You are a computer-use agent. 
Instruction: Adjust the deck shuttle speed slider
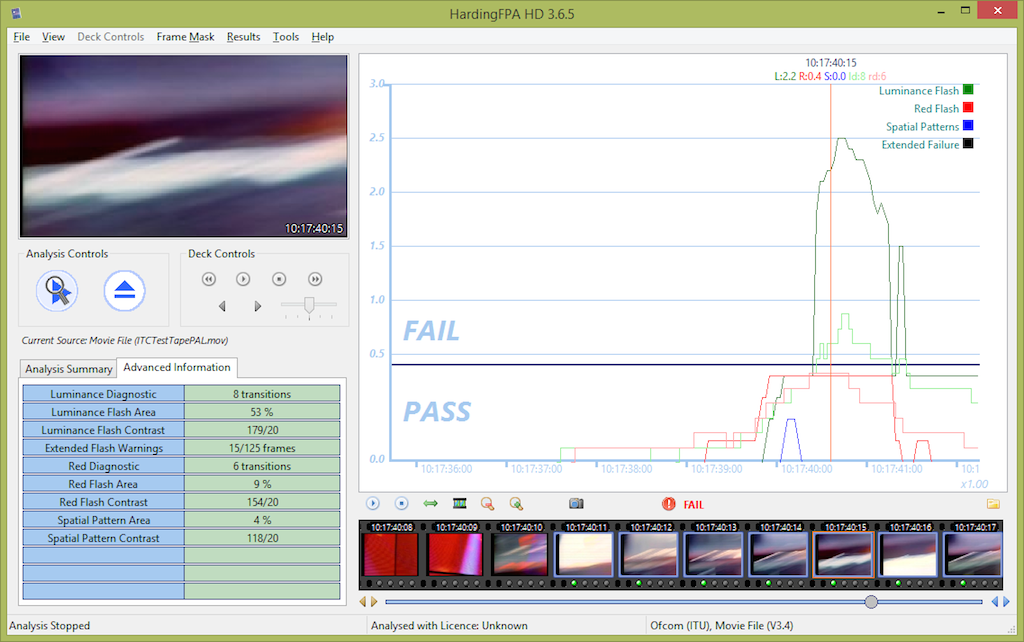click(x=309, y=304)
